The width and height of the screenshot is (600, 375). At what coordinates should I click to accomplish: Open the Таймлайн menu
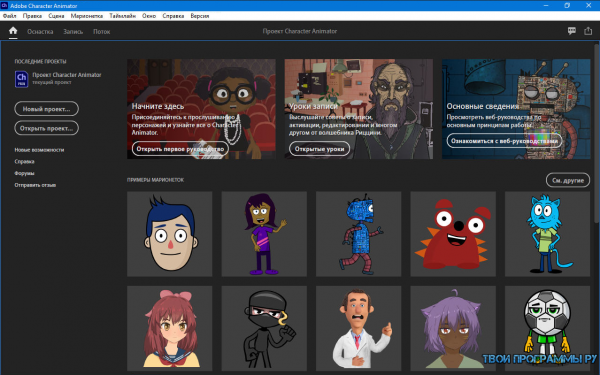click(122, 16)
